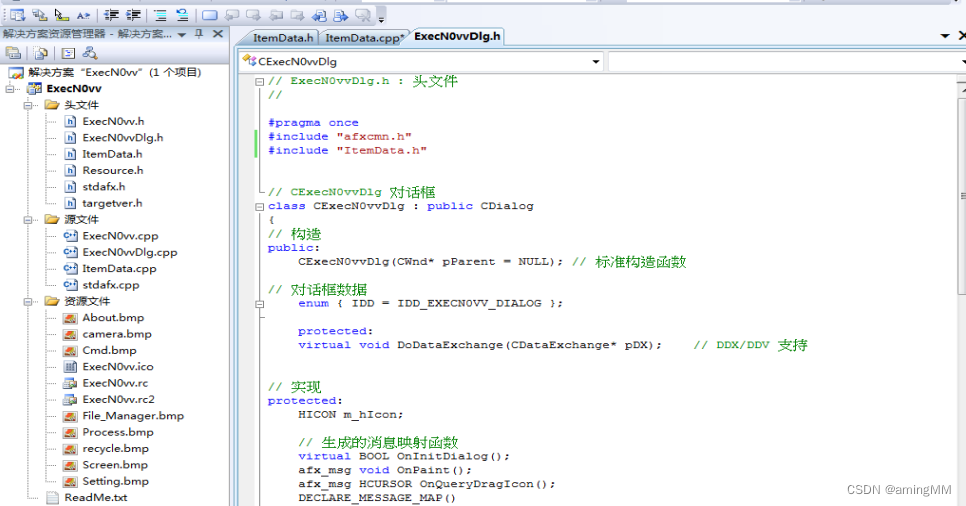Click the Increase Line Indent icon
This screenshot has width=966, height=506.
tap(133, 15)
